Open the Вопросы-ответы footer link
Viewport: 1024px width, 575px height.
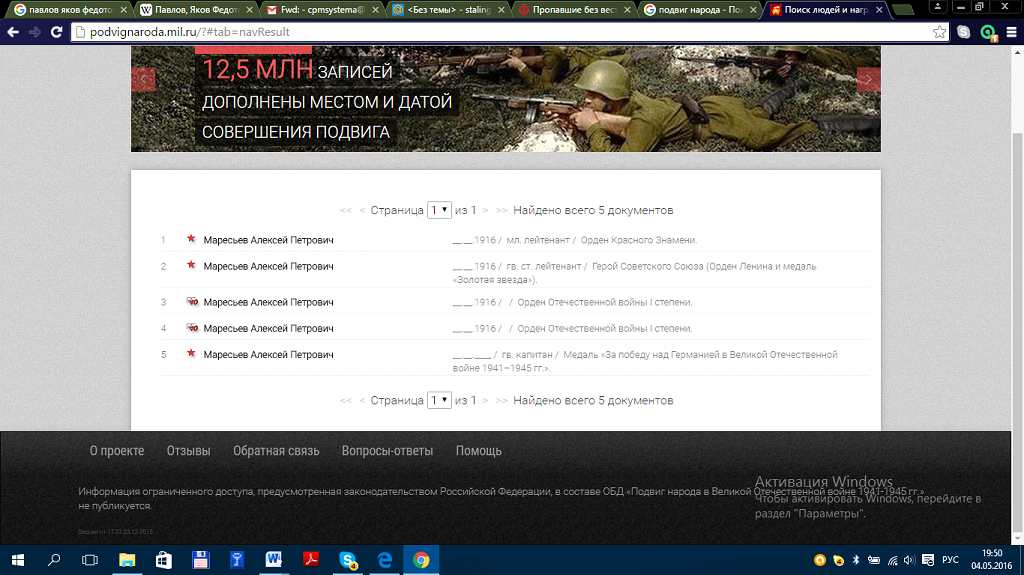point(387,451)
